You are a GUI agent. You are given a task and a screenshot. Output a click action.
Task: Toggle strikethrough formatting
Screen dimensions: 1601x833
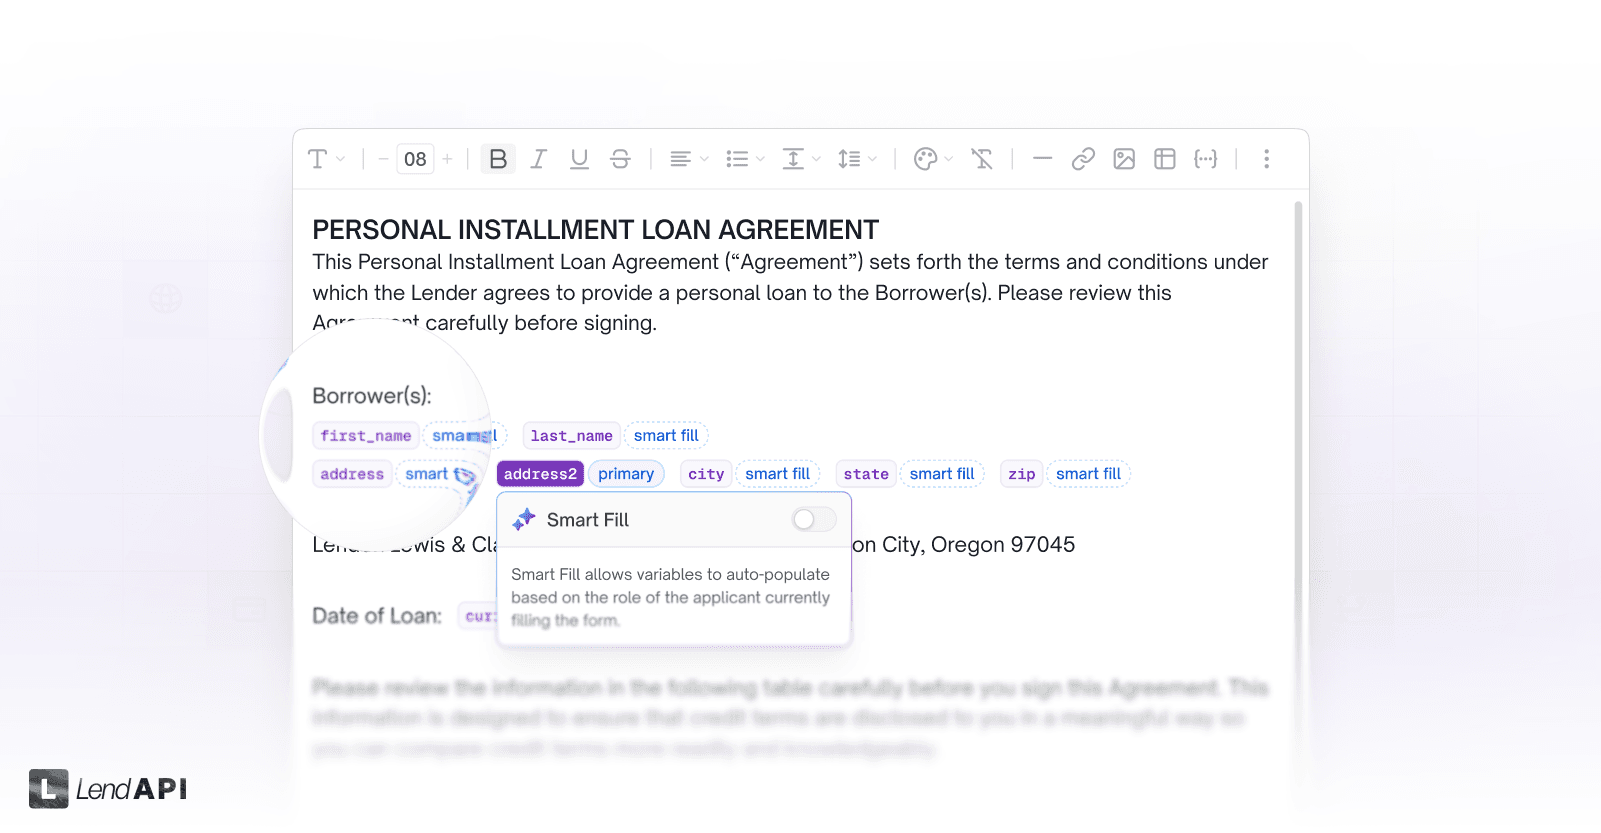620,159
